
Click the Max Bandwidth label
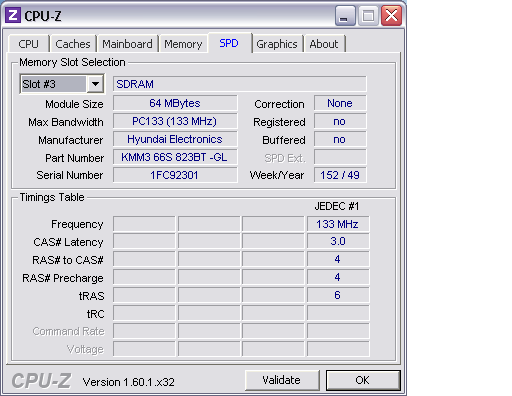click(66, 122)
